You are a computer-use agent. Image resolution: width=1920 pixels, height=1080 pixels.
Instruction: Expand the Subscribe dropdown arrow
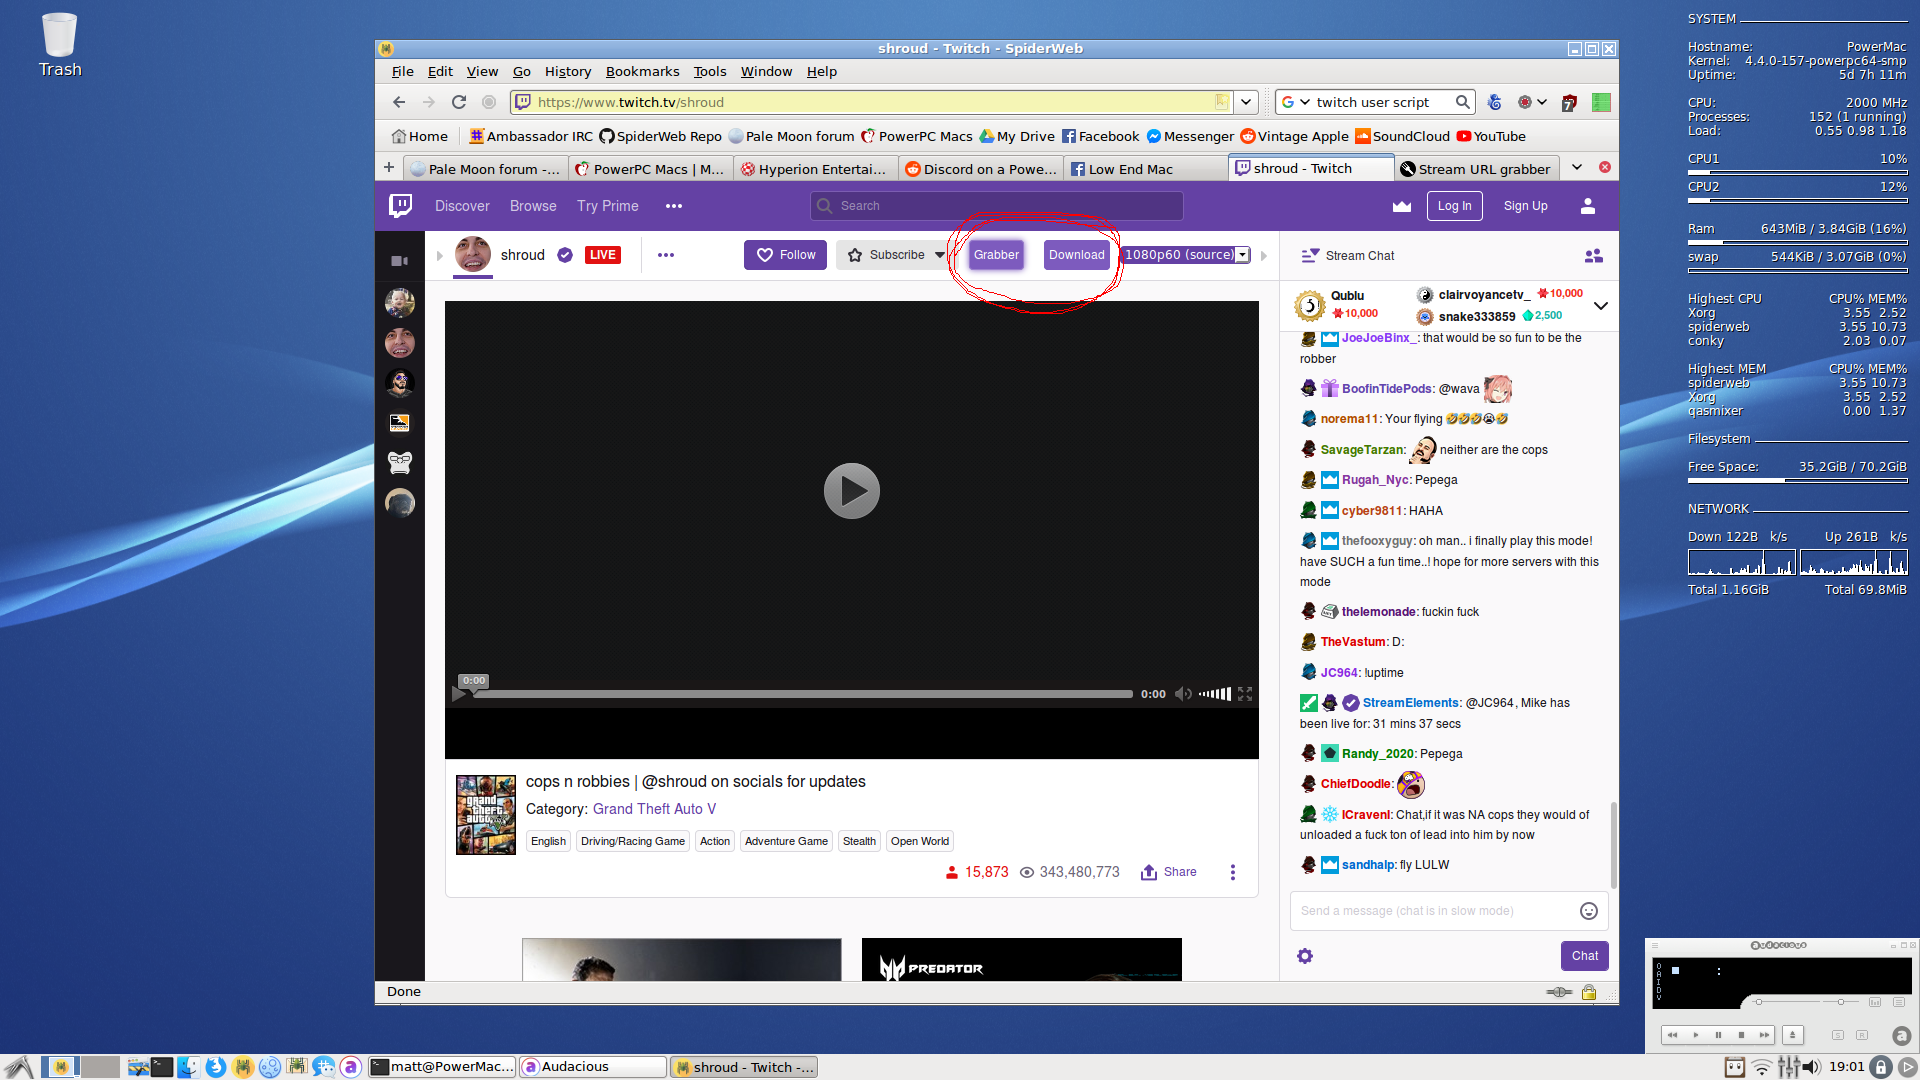[x=939, y=255]
